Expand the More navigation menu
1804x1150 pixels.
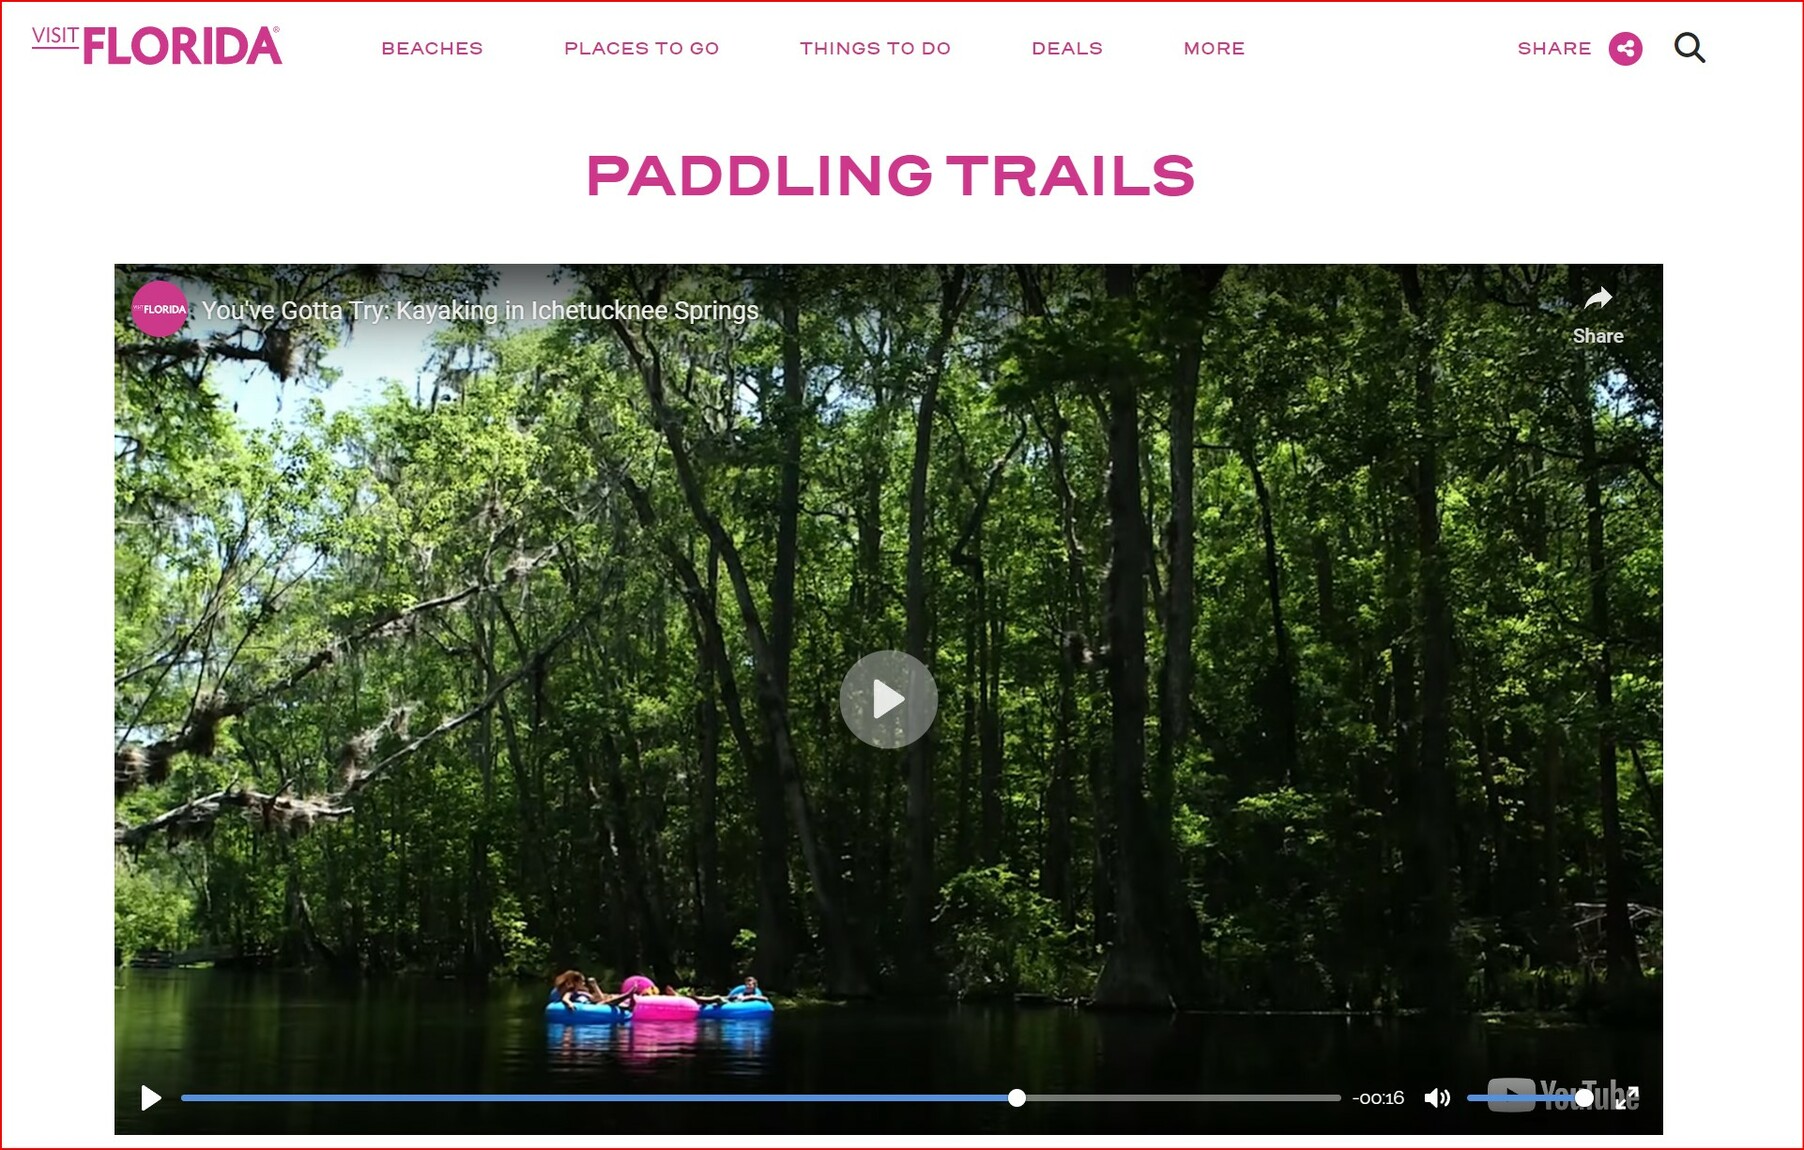pos(1214,48)
